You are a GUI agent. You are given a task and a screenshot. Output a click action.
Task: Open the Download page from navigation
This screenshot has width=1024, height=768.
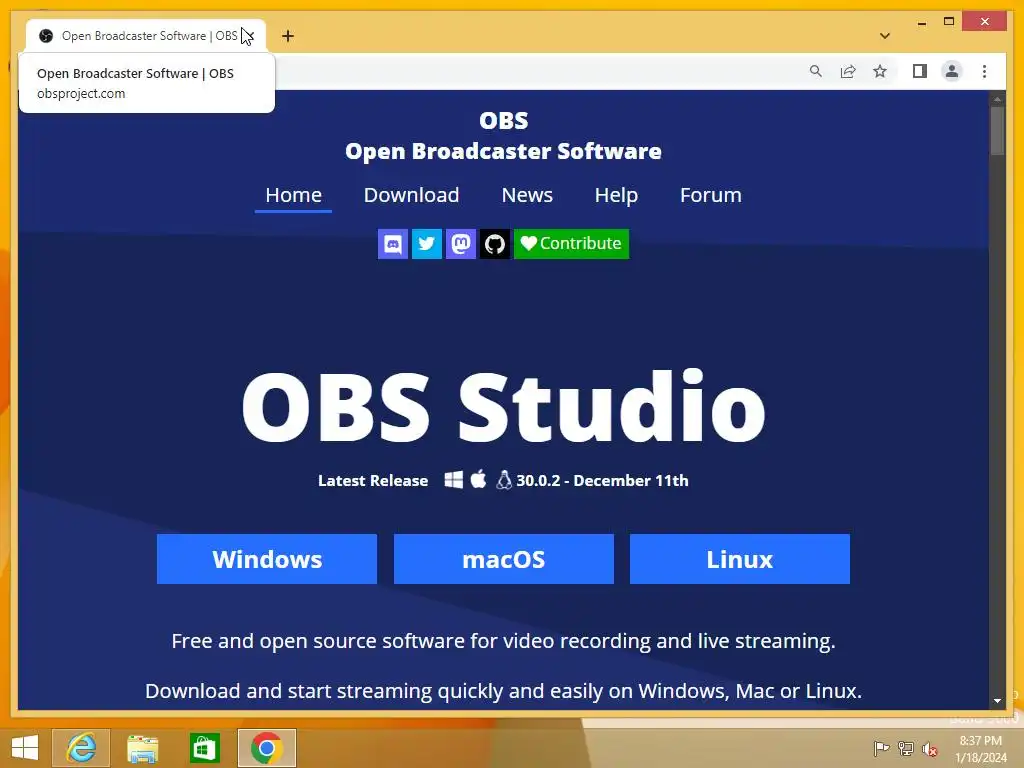411,195
